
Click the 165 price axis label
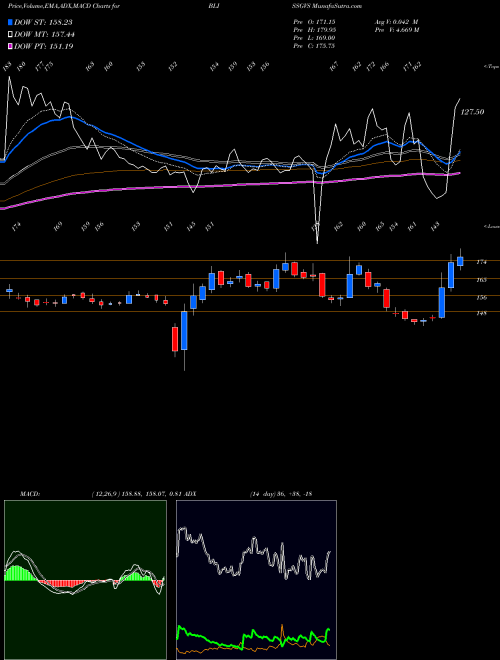point(481,279)
